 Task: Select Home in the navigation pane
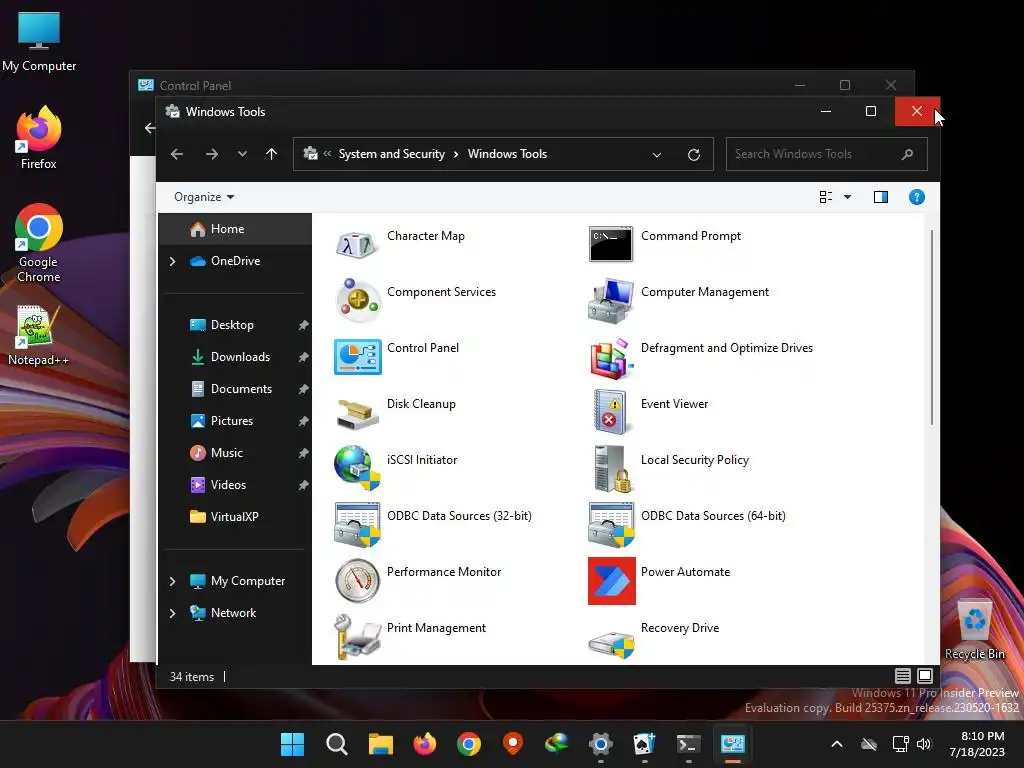pos(235,229)
